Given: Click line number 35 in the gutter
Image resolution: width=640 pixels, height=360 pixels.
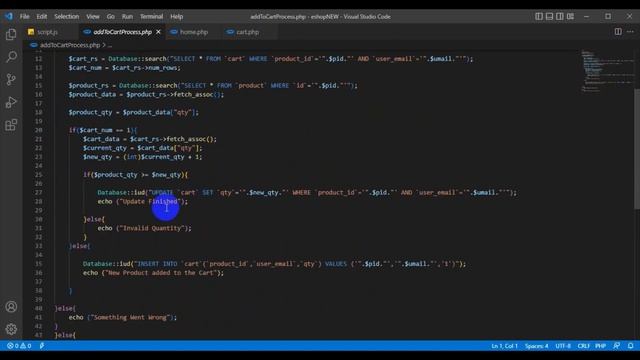Looking at the screenshot, I should tap(38, 264).
